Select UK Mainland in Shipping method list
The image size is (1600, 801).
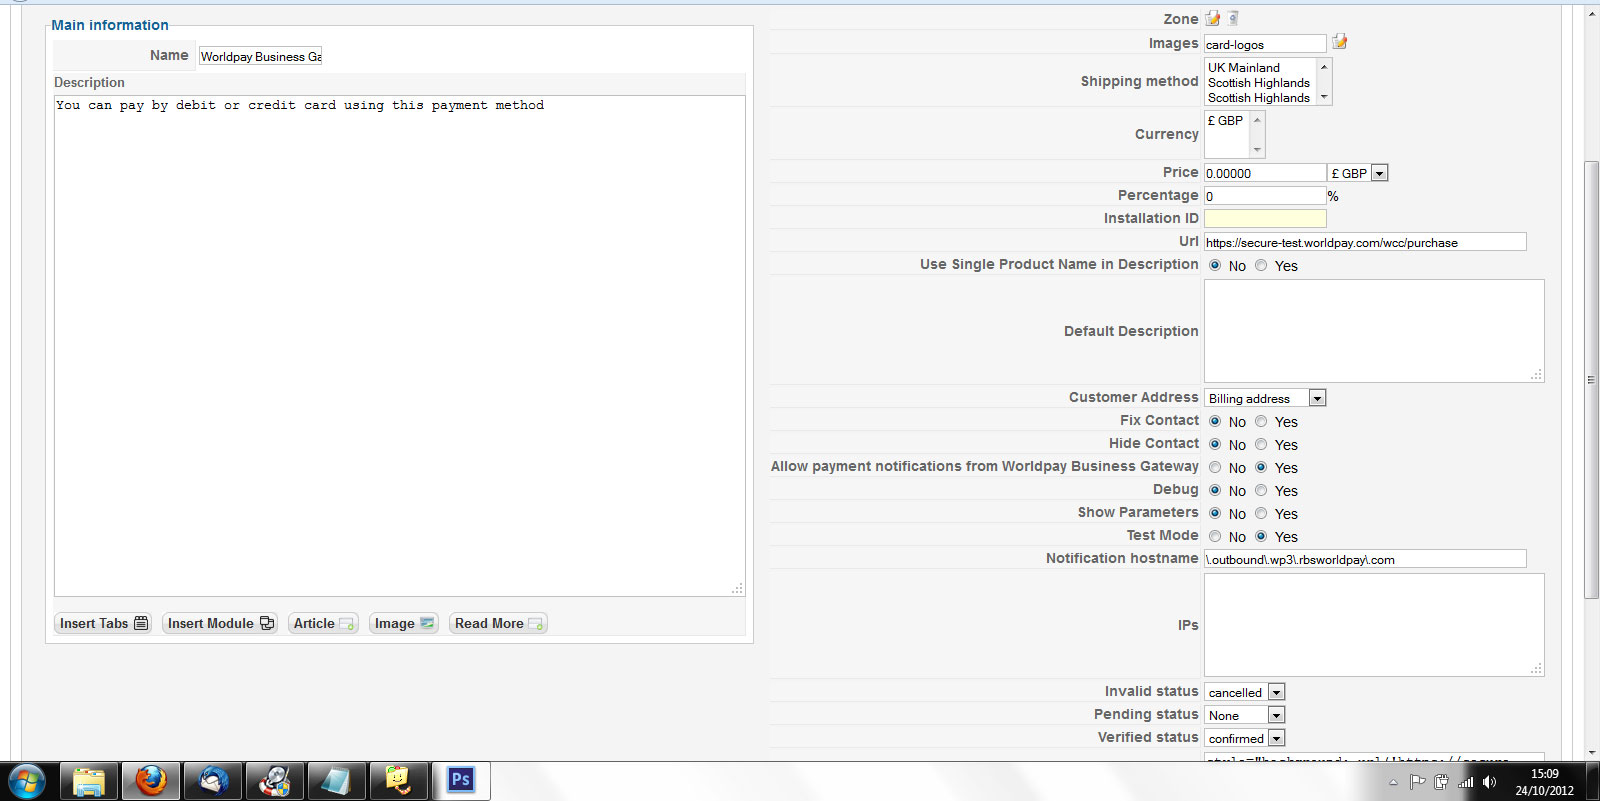[x=1244, y=68]
